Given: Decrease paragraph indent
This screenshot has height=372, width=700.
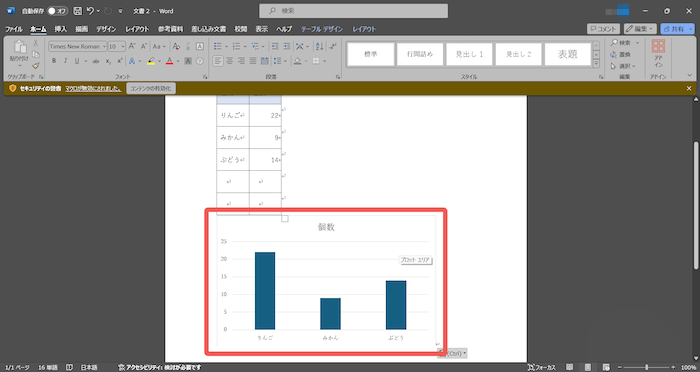Looking at the screenshot, I should tap(275, 46).
